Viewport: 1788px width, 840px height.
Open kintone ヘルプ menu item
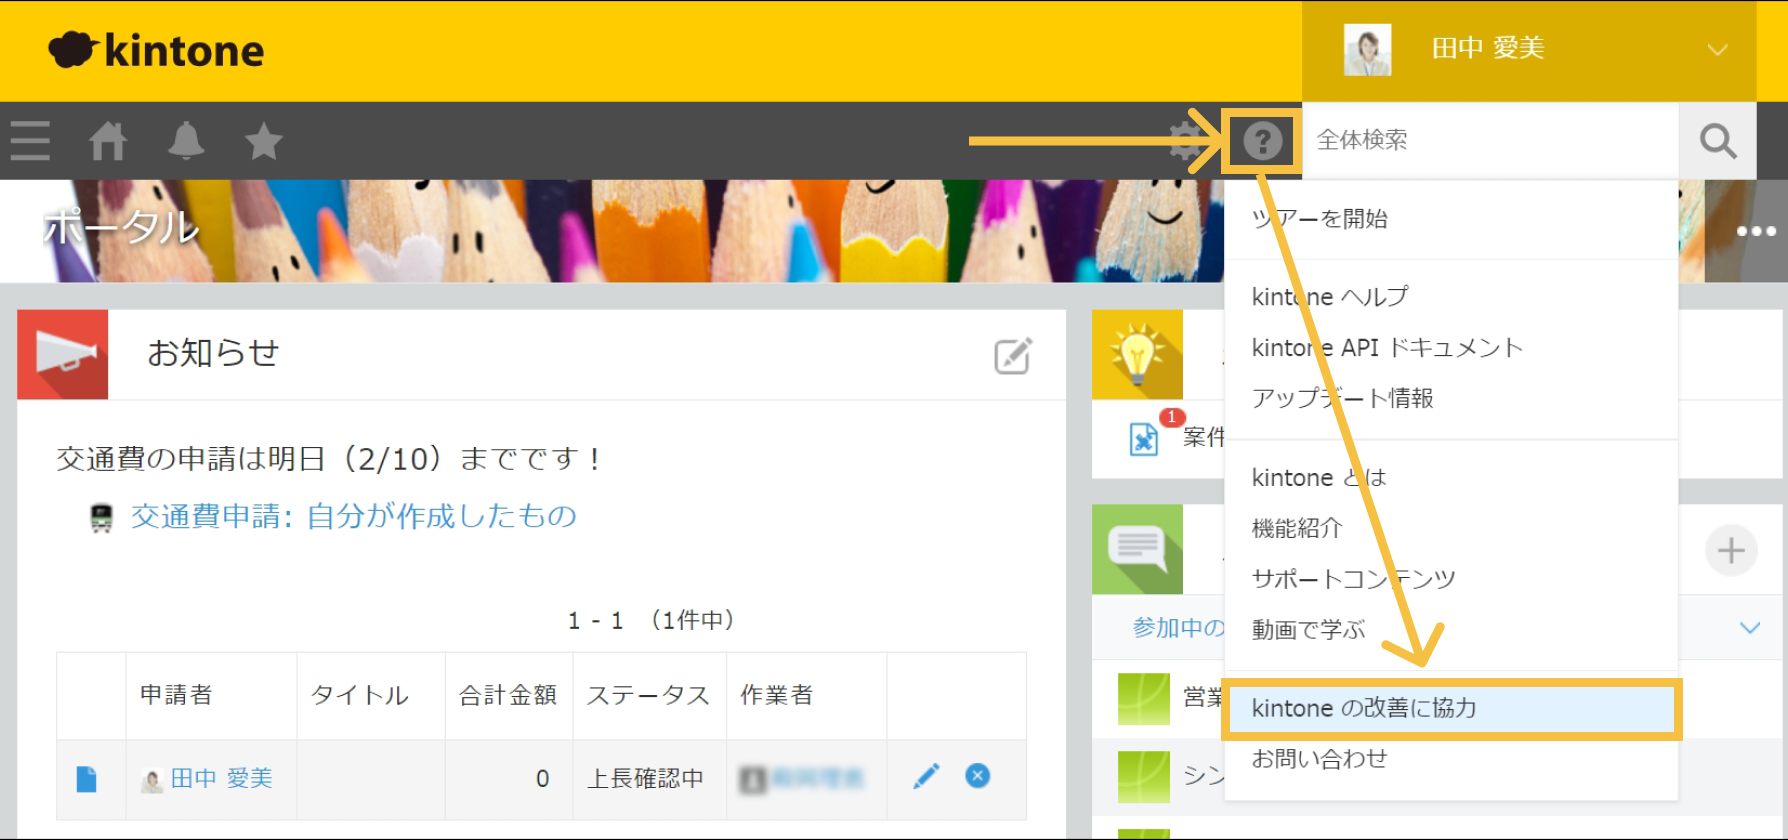(1450, 297)
